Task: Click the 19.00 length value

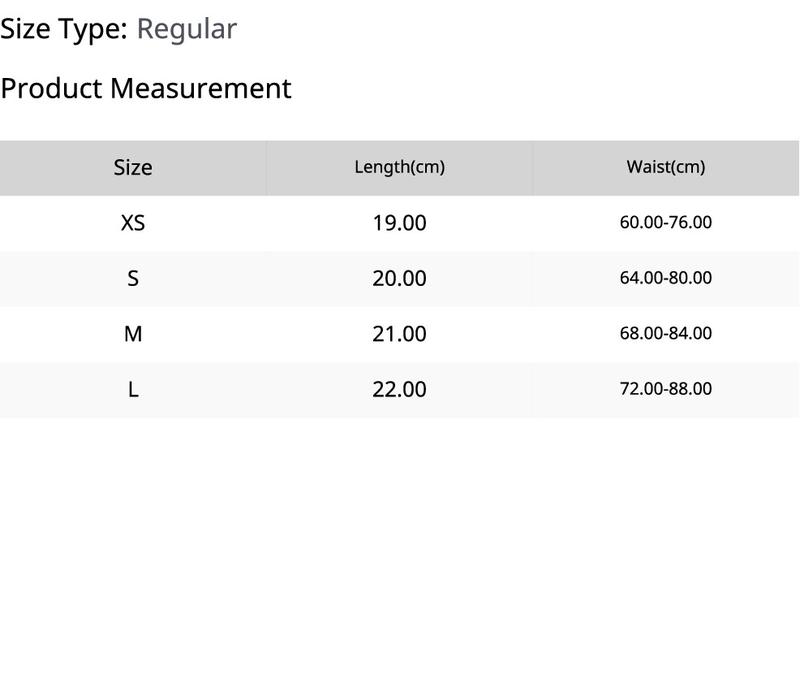Action: pyautogui.click(x=399, y=223)
